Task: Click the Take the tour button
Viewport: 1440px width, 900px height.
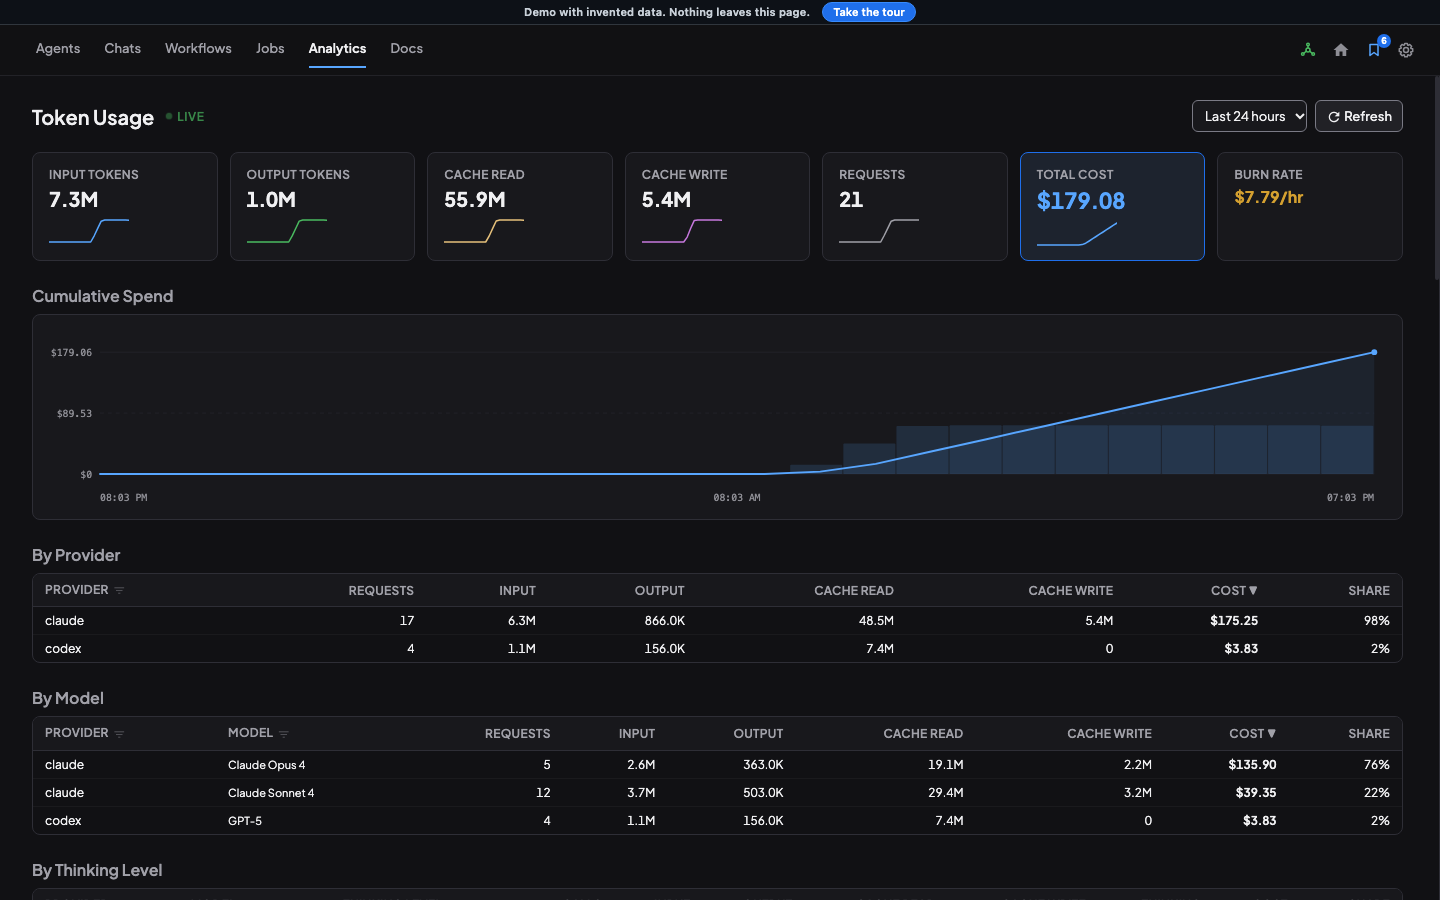Action: pos(869,12)
